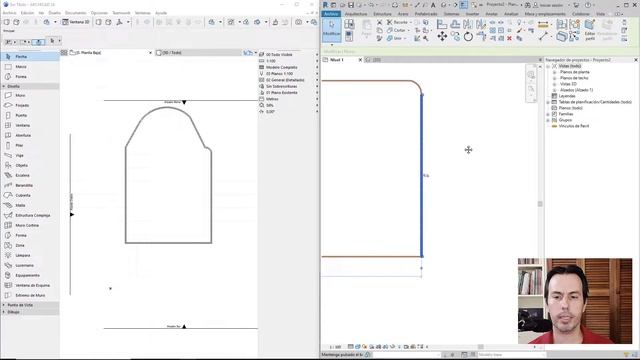Click the Rotate tool in Revit ribbon
Viewport: 640px width, 360px height.
point(468,37)
